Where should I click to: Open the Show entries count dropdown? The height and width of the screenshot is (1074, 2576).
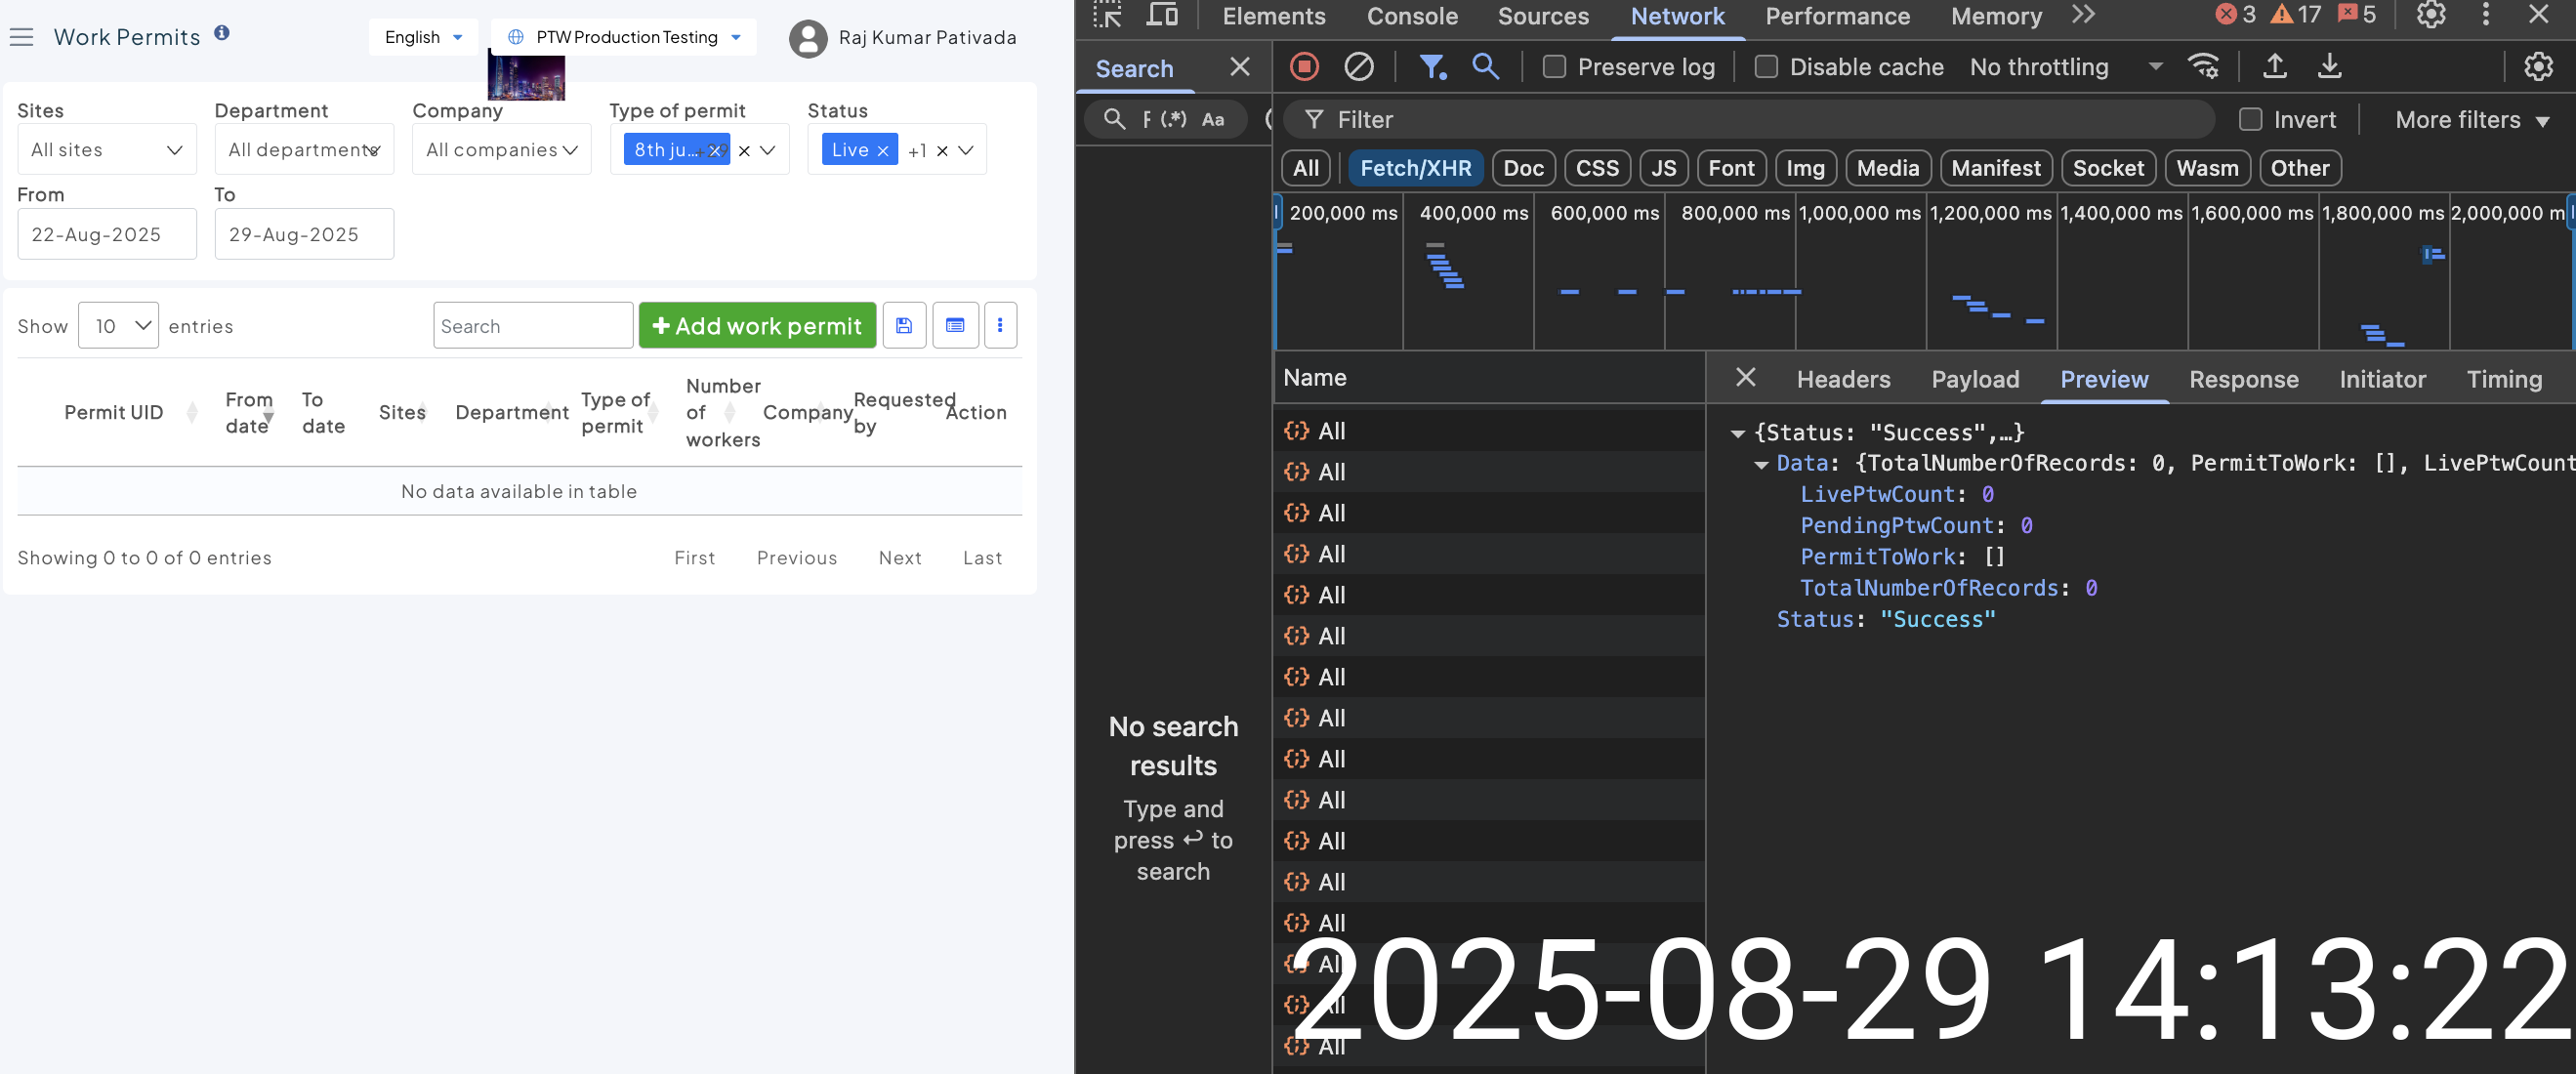(118, 326)
